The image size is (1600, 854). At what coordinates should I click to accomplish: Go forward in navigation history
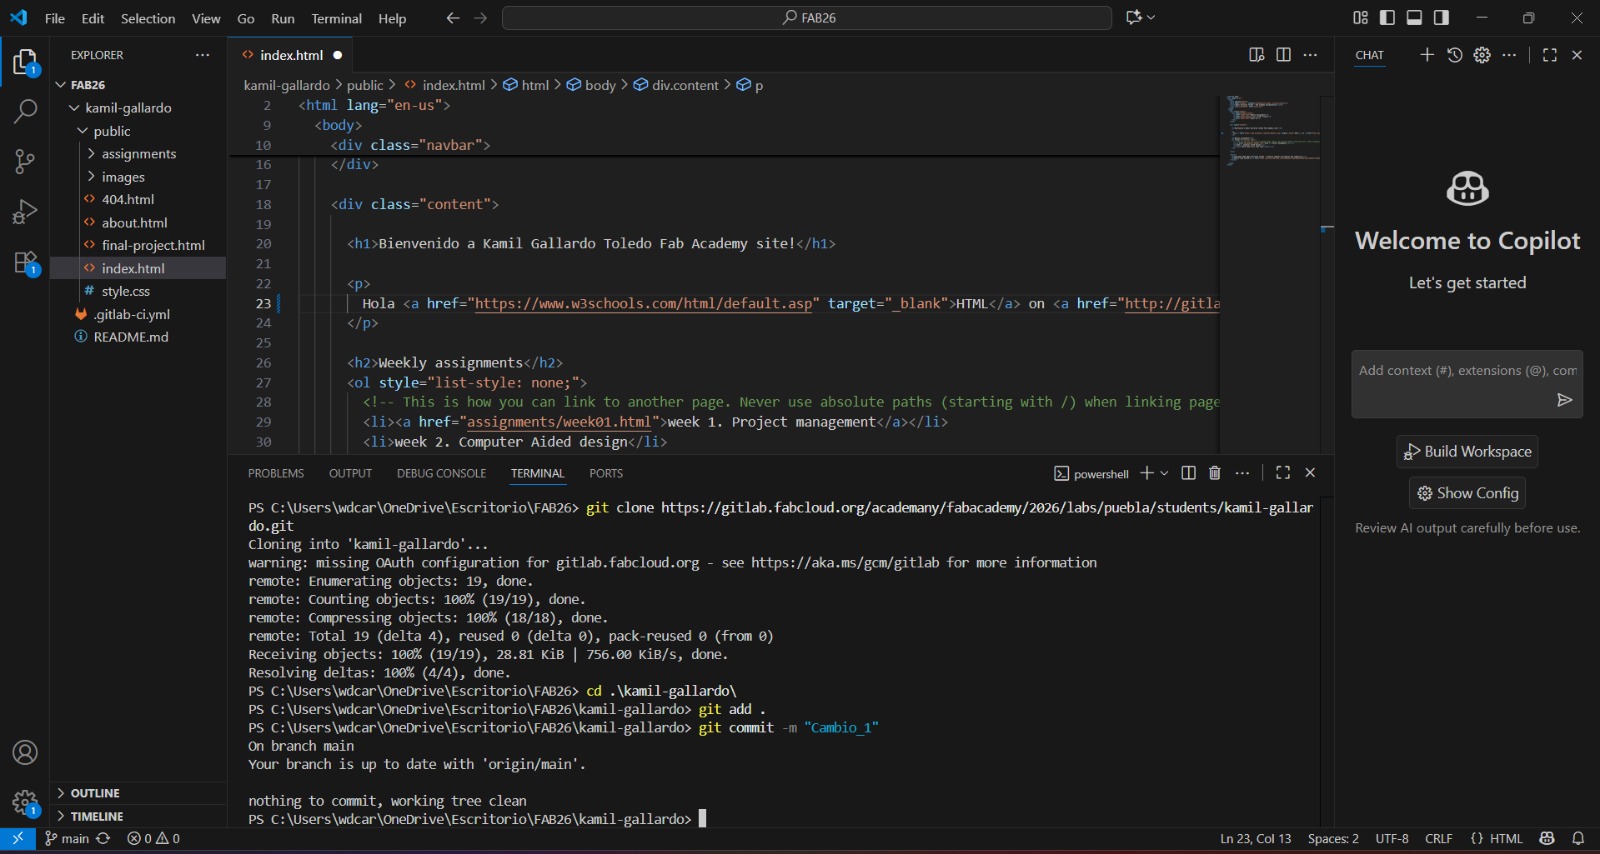[481, 18]
